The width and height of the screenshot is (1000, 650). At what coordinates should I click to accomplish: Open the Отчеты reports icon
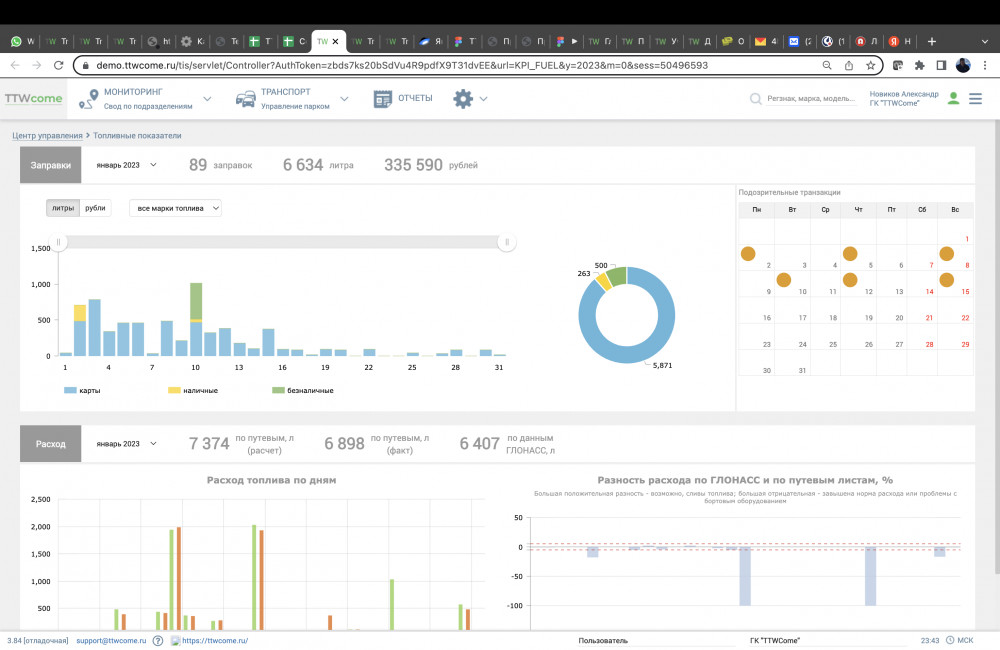point(382,98)
